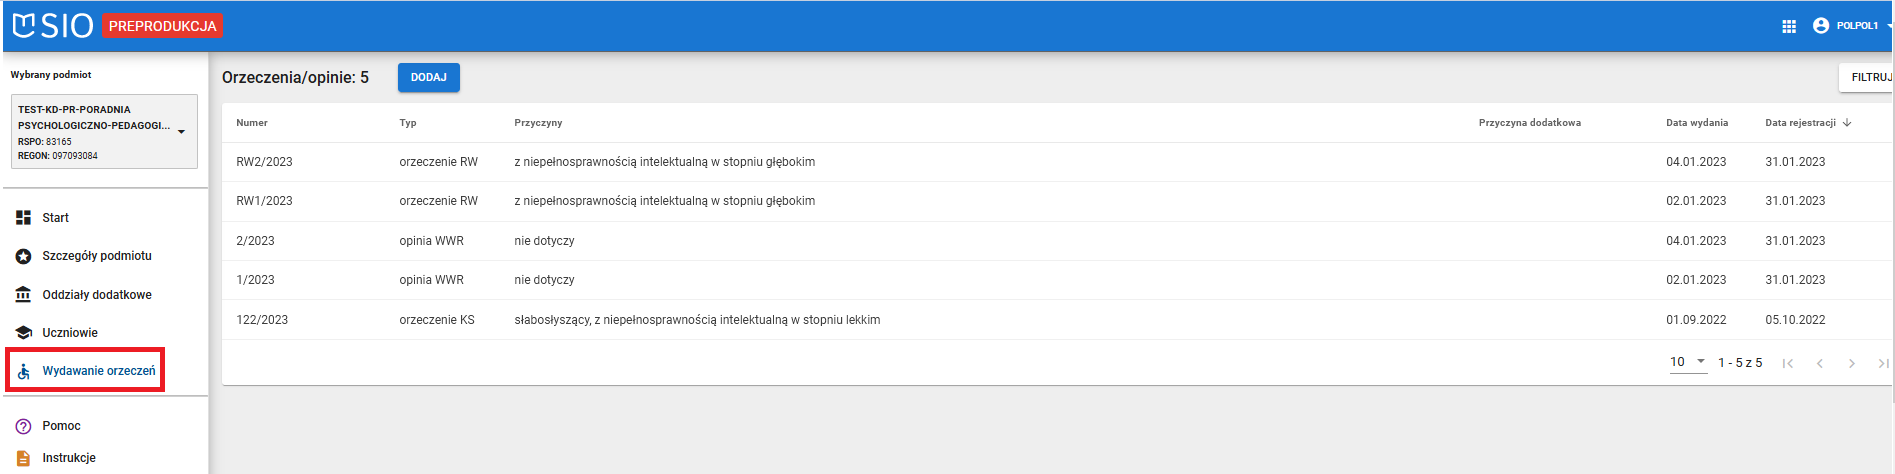Click the Instrukcje document icon
The width and height of the screenshot is (1895, 474).
(x=24, y=458)
